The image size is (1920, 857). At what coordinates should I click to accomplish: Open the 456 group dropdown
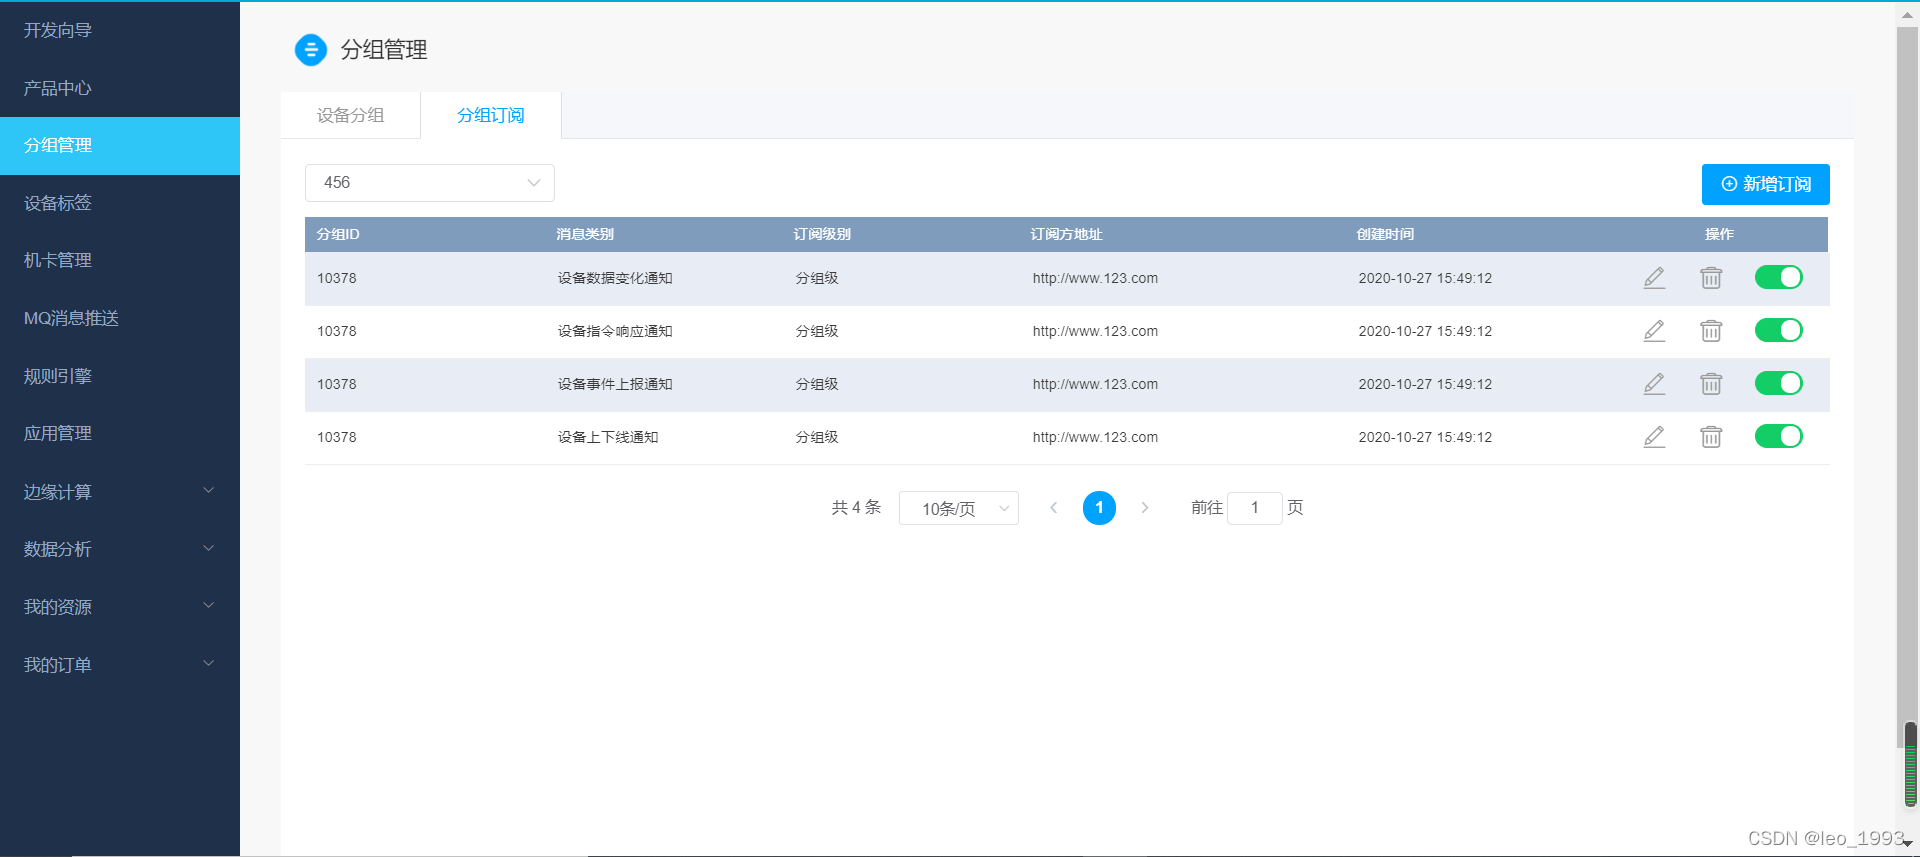(430, 183)
